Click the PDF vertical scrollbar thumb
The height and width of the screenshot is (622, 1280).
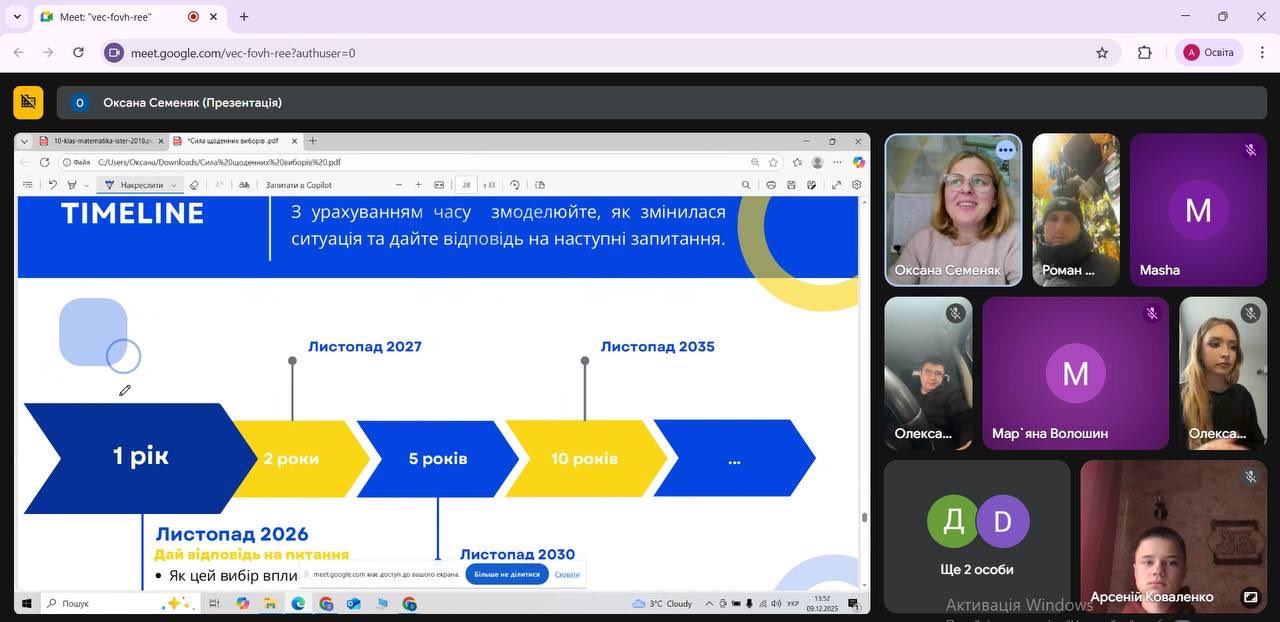pyautogui.click(x=864, y=517)
